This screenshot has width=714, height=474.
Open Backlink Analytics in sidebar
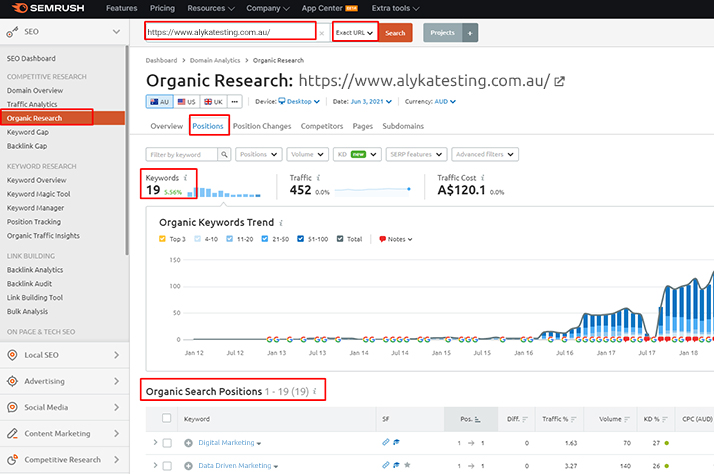point(35,270)
